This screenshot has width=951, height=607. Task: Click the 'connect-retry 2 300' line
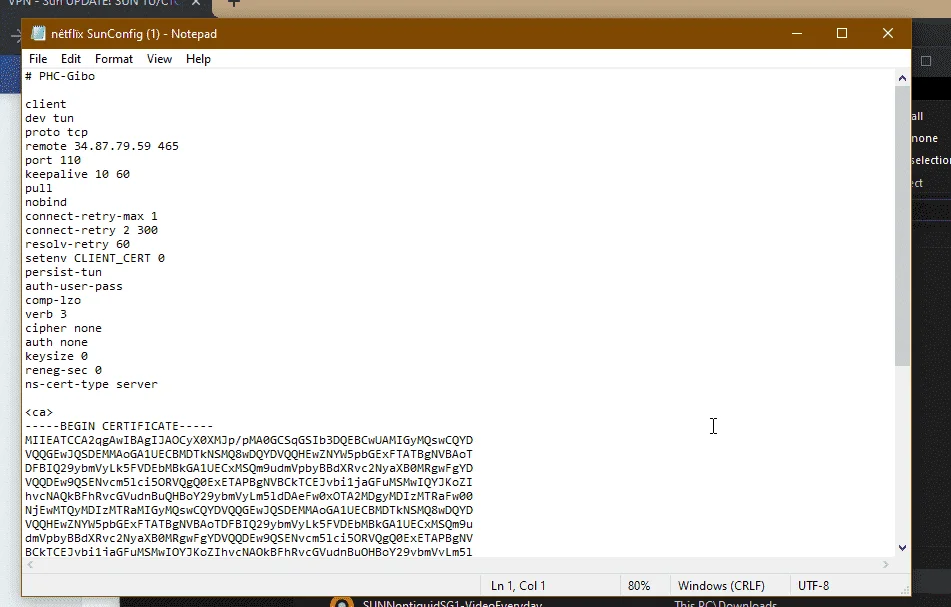pos(92,230)
